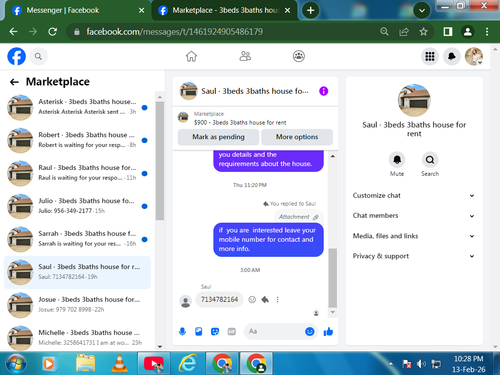
Task: Open Michelle conversation in list
Action: pyautogui.click(x=77, y=337)
